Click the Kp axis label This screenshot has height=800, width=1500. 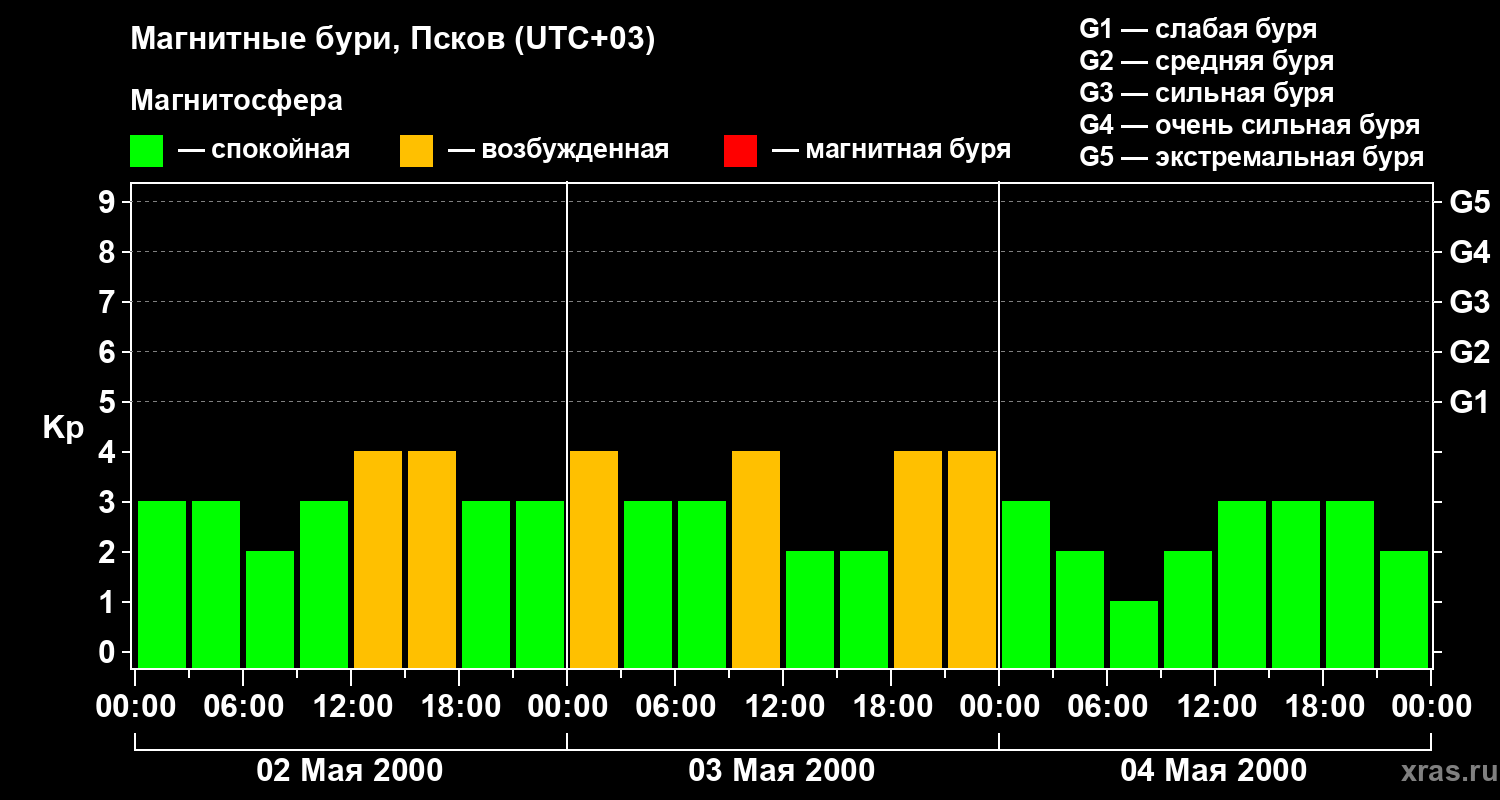[63, 428]
